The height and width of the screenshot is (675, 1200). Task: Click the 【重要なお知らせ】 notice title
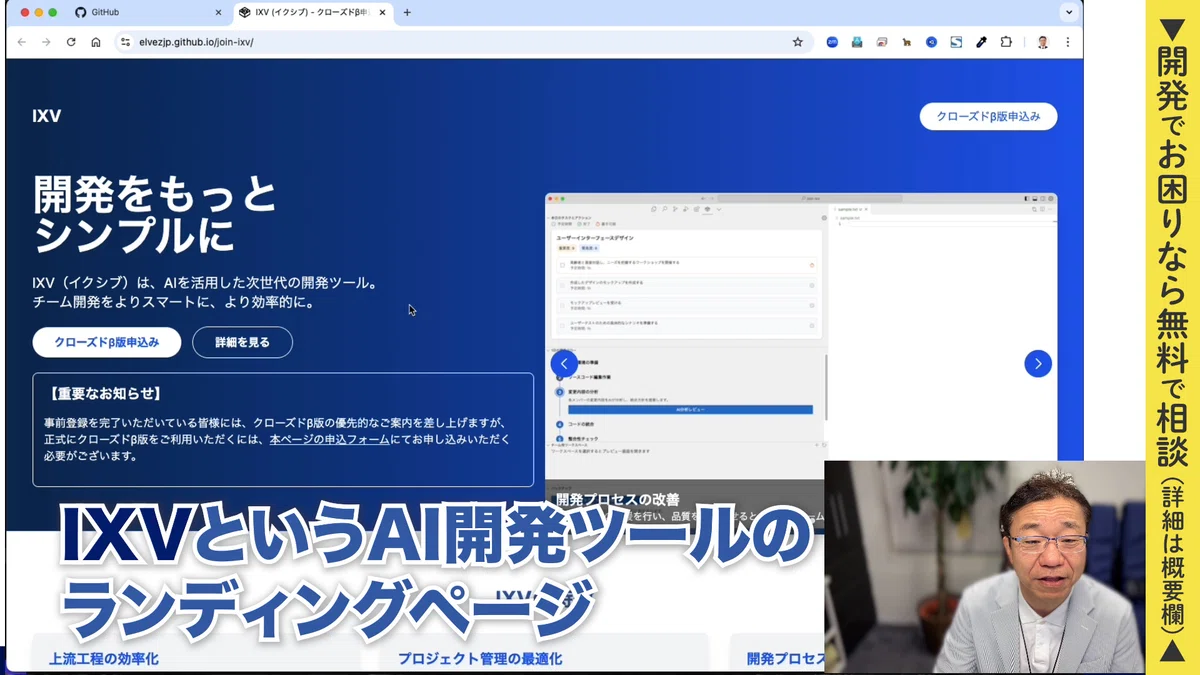coord(104,394)
